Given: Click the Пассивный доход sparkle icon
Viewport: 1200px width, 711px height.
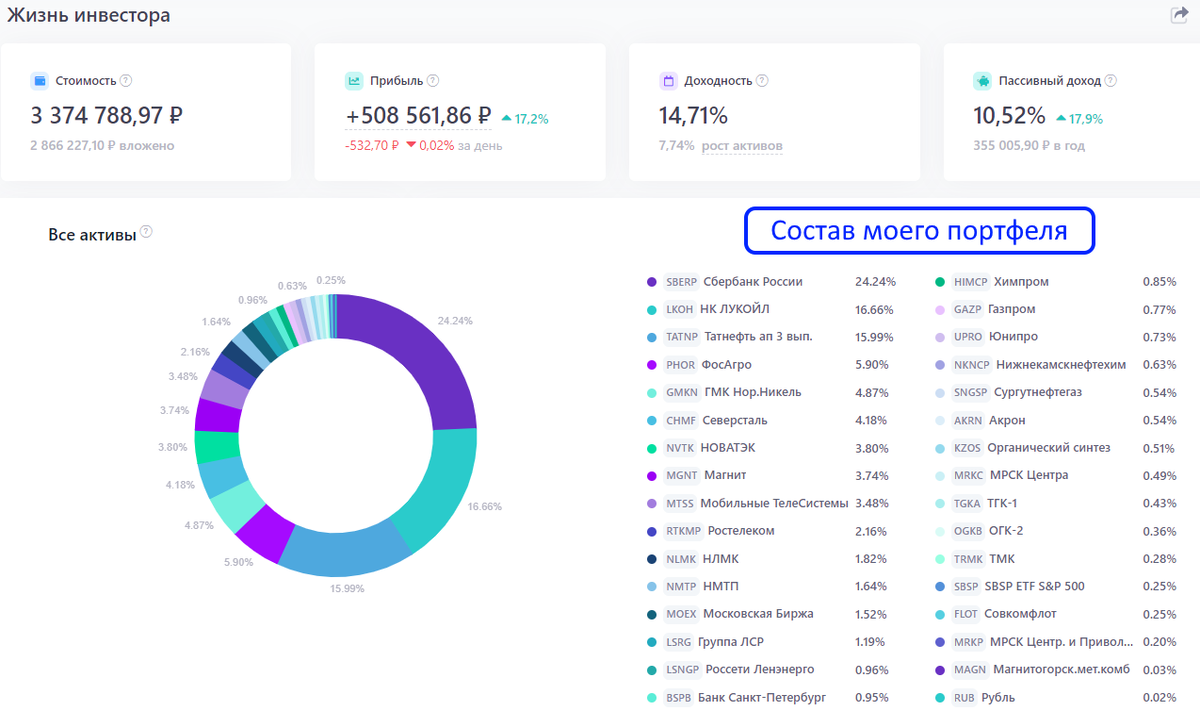Looking at the screenshot, I should tap(982, 80).
